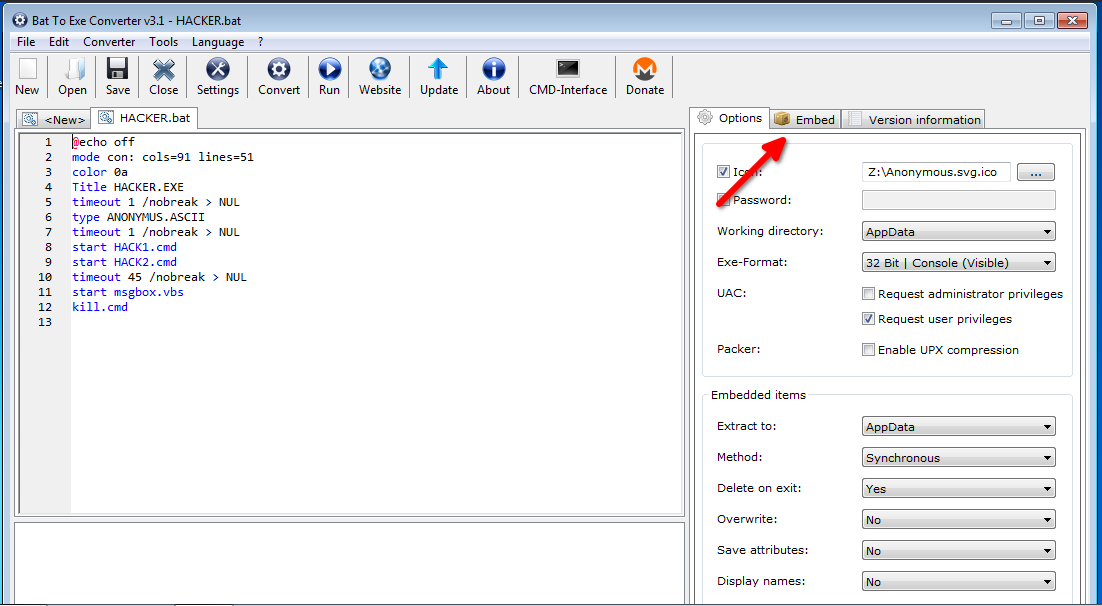Click the output log pane below the editor
The width and height of the screenshot is (1102, 606).
click(349, 563)
